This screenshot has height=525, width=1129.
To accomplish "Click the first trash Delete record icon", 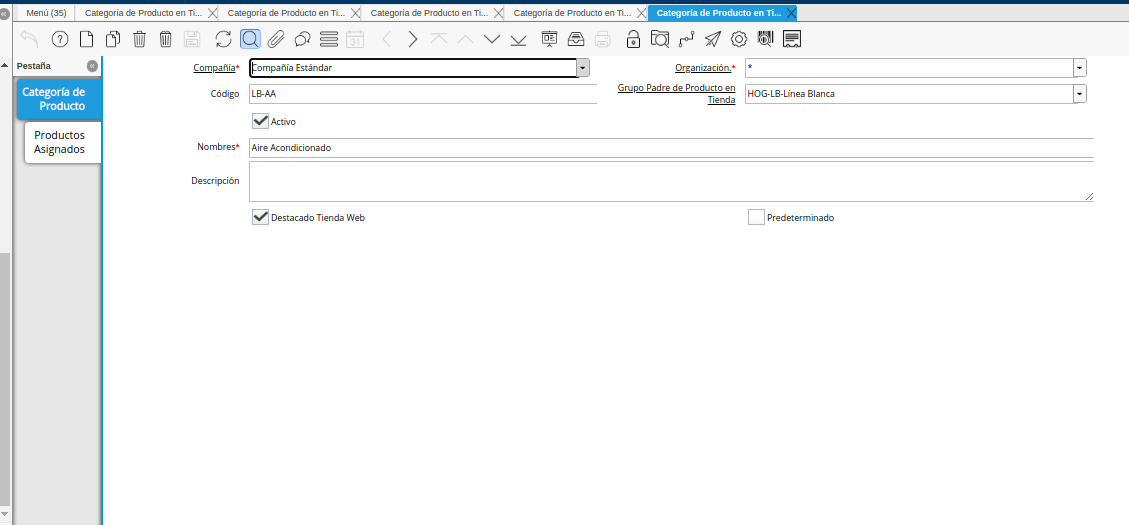I will pos(140,39).
